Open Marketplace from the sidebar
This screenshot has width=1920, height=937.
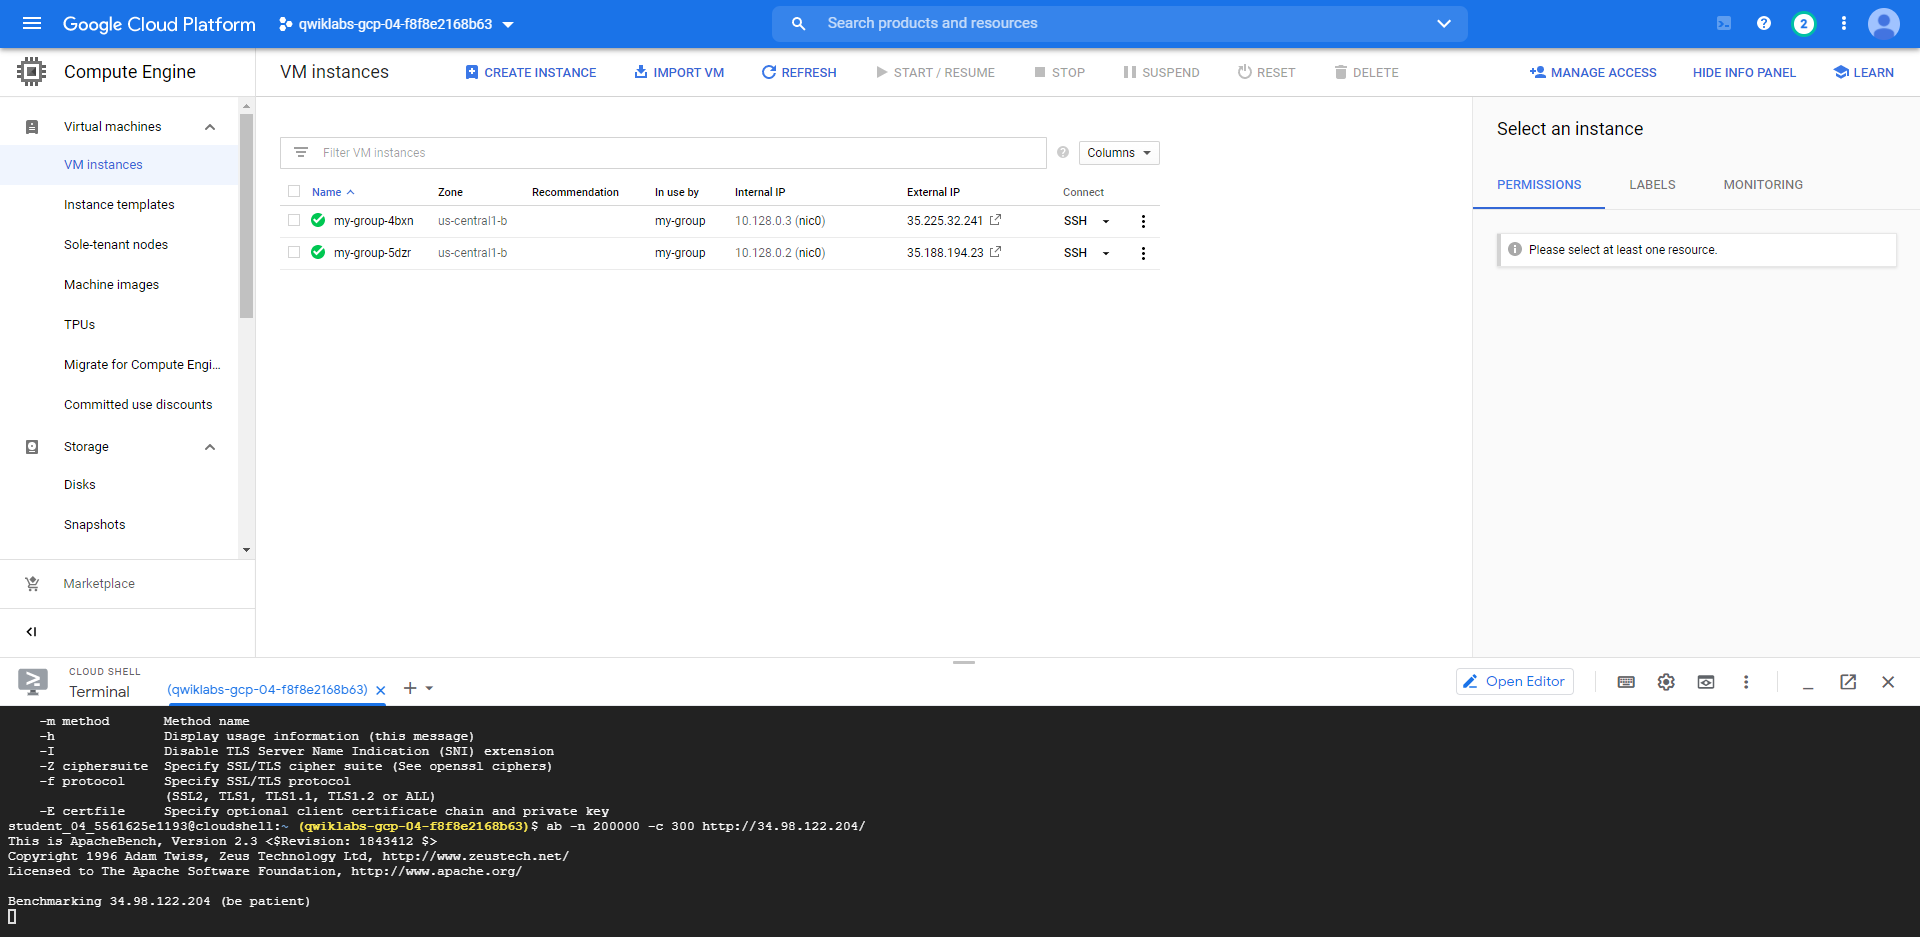[99, 584]
